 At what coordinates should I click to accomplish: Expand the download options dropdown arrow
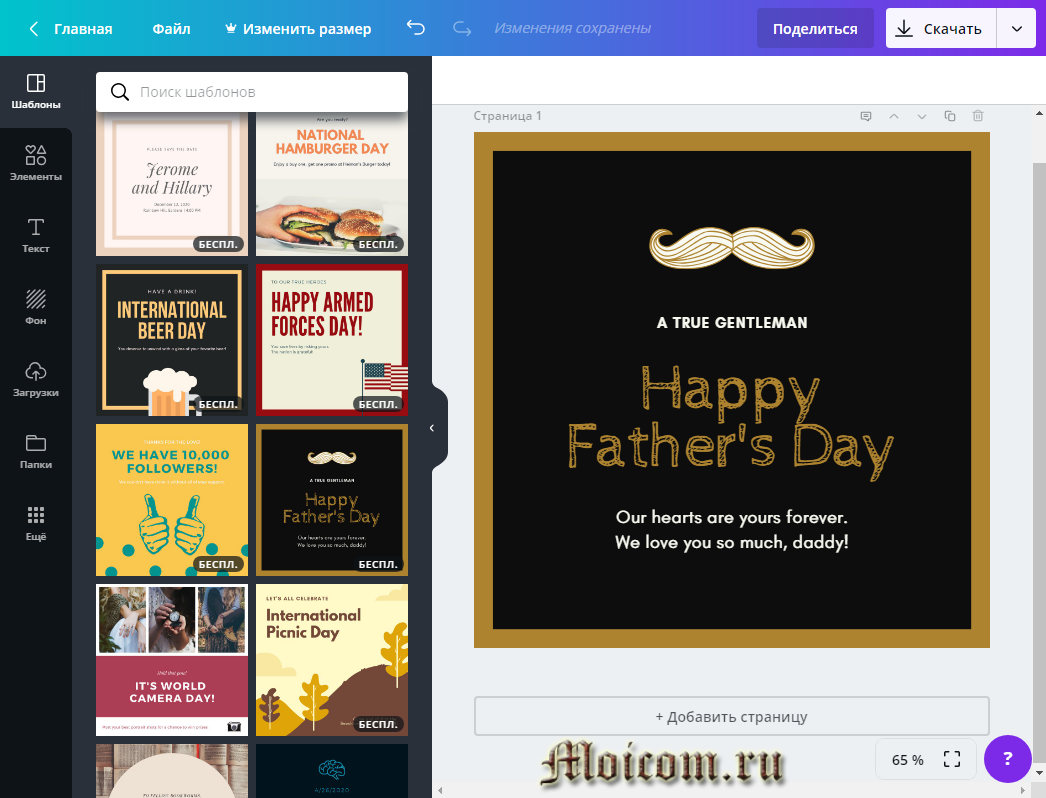pyautogui.click(x=1016, y=29)
